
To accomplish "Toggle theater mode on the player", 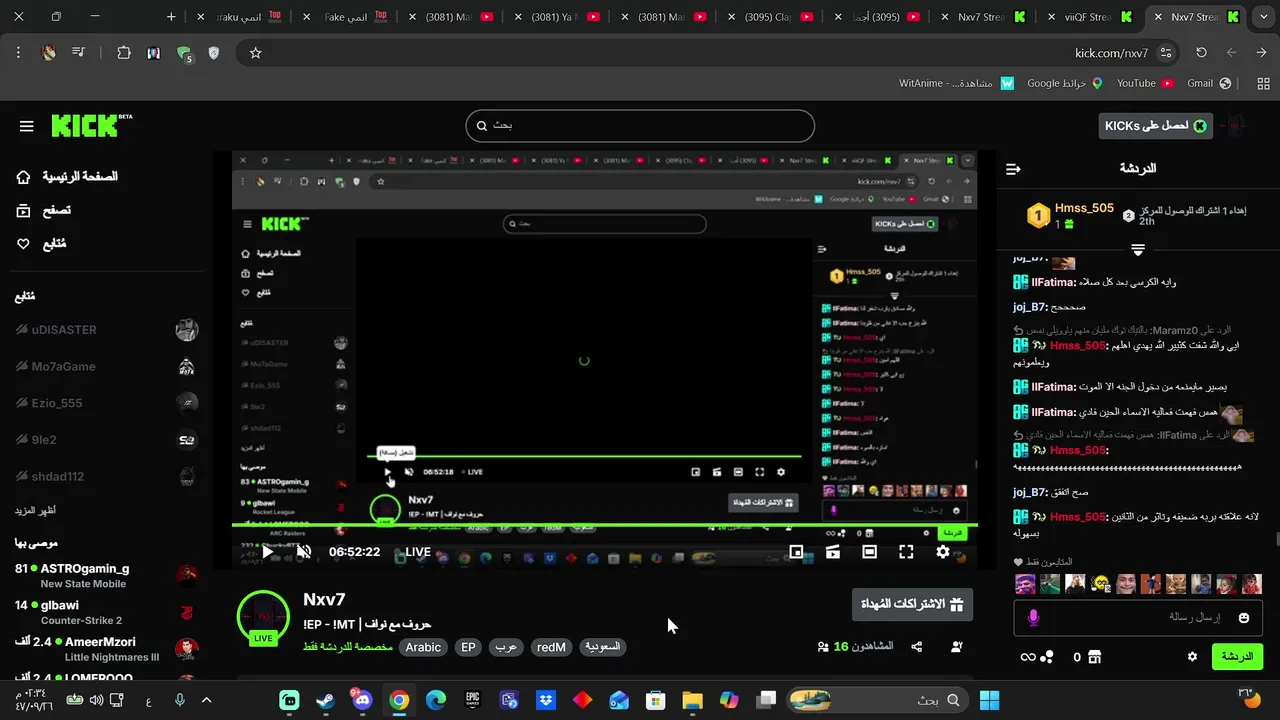I will [869, 552].
